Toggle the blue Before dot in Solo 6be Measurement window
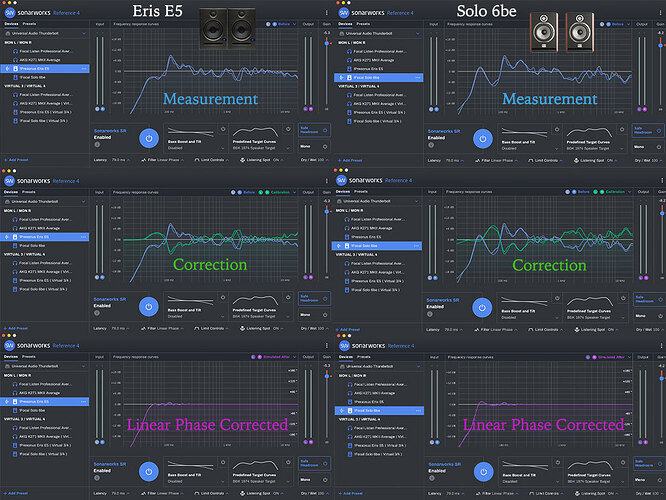Screen dimensions: 666x500 pyautogui.click(x=608, y=24)
